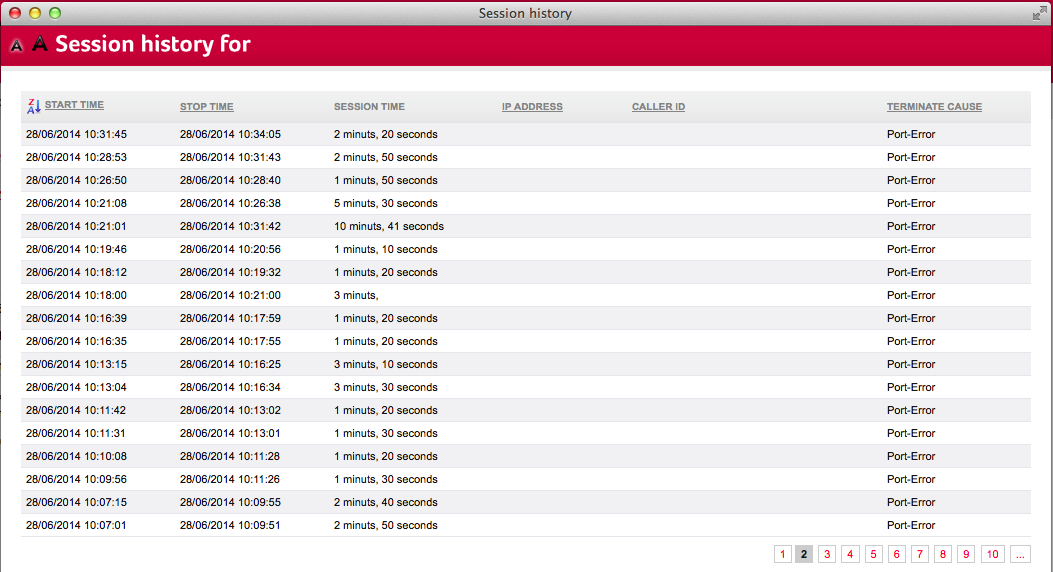Sort by Stop Time column header
Viewport: 1053px width, 572px height.
(x=206, y=107)
